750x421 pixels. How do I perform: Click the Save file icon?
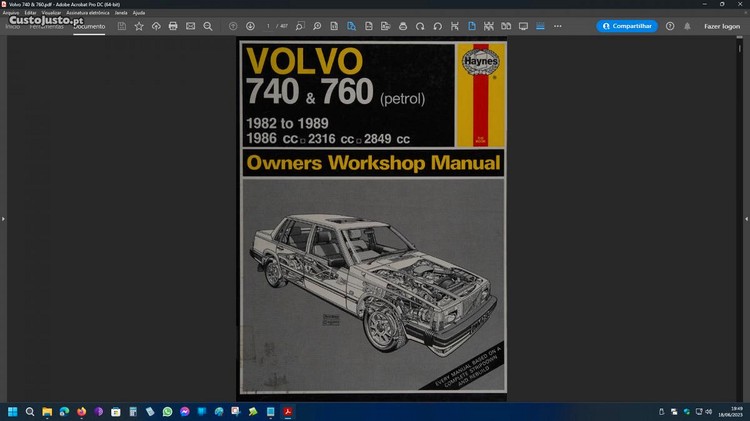click(122, 26)
